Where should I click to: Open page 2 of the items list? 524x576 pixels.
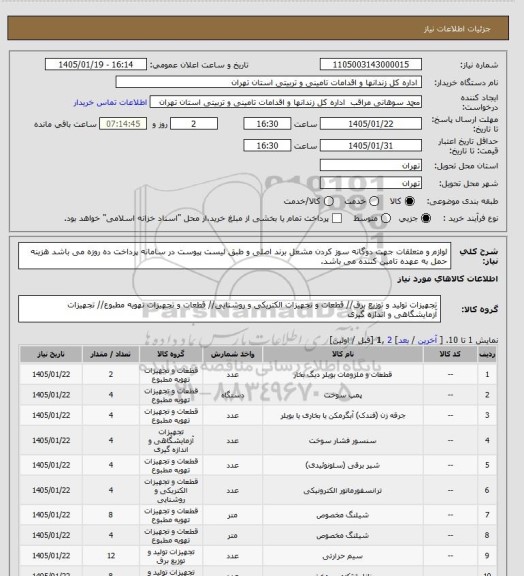390,341
